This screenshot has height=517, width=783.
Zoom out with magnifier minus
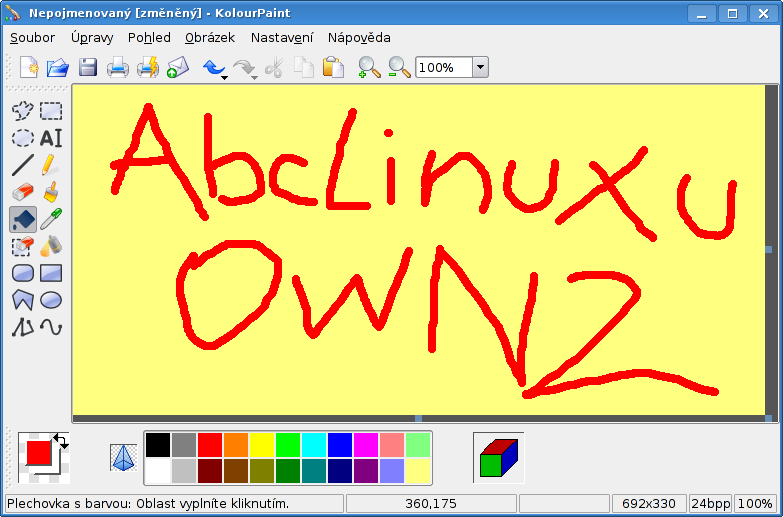point(399,67)
